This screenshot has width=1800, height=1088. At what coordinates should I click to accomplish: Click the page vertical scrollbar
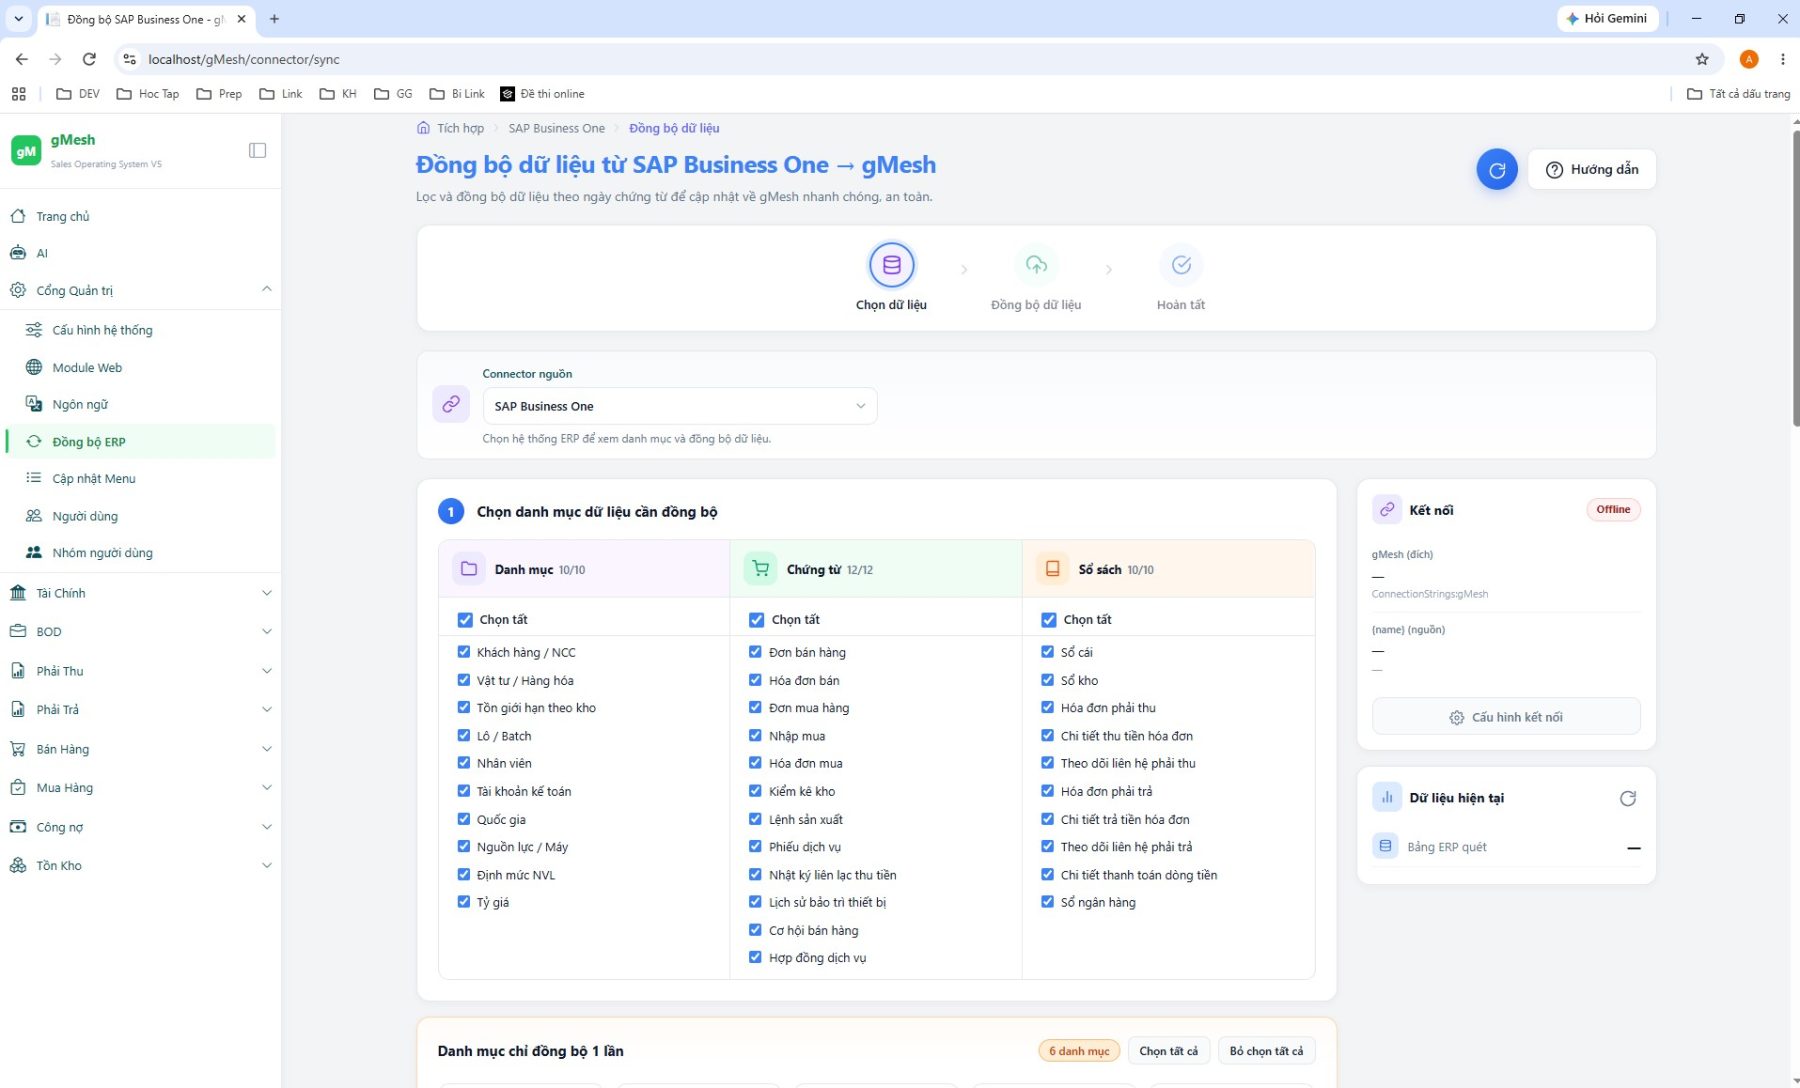pyautogui.click(x=1795, y=280)
